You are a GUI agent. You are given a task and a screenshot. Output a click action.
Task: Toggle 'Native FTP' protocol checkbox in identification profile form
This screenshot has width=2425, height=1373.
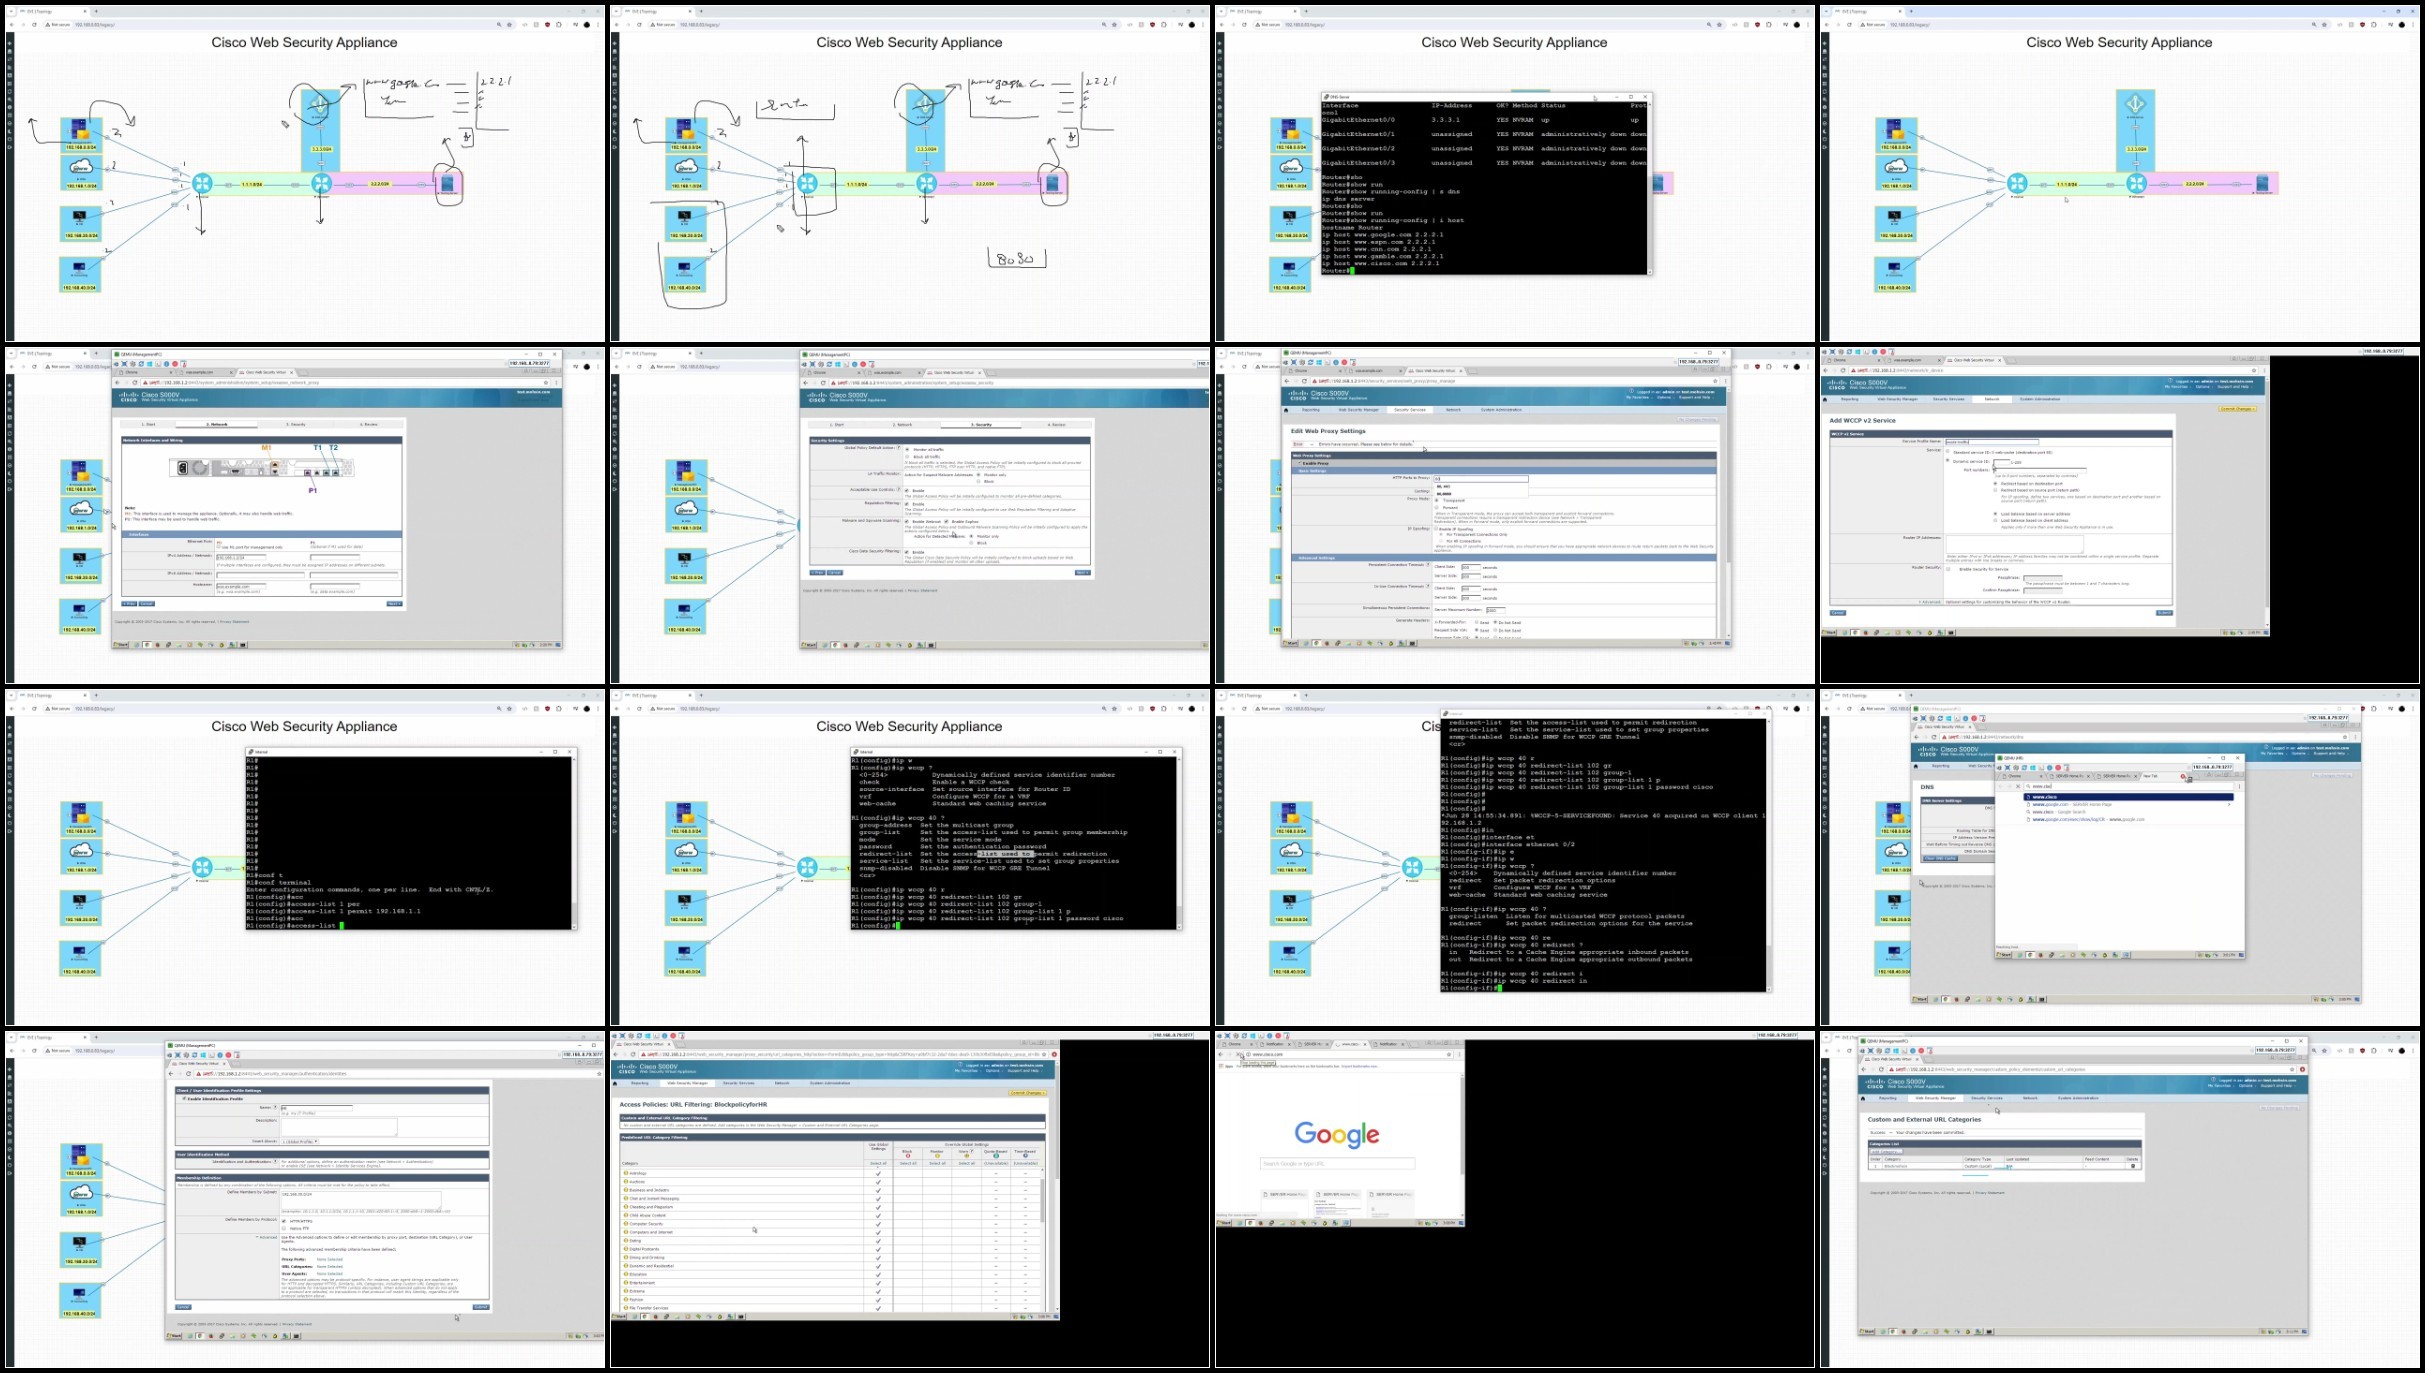tap(284, 1228)
